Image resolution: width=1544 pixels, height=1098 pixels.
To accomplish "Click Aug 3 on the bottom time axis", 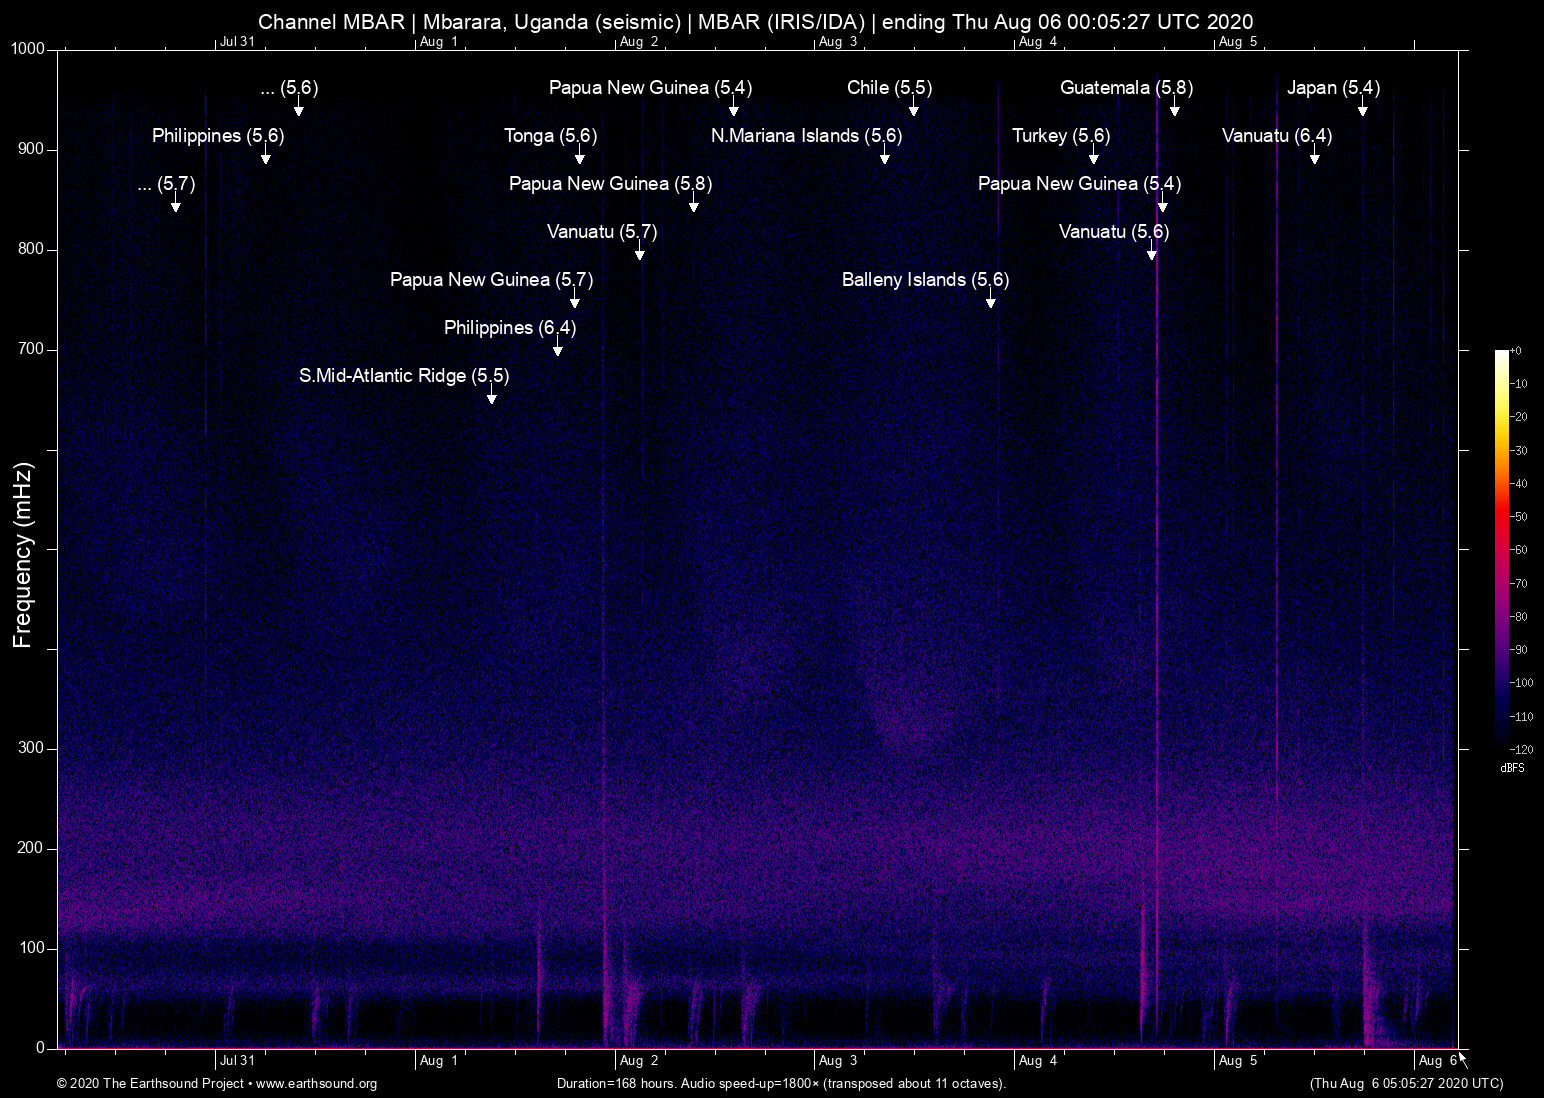I will point(838,1061).
